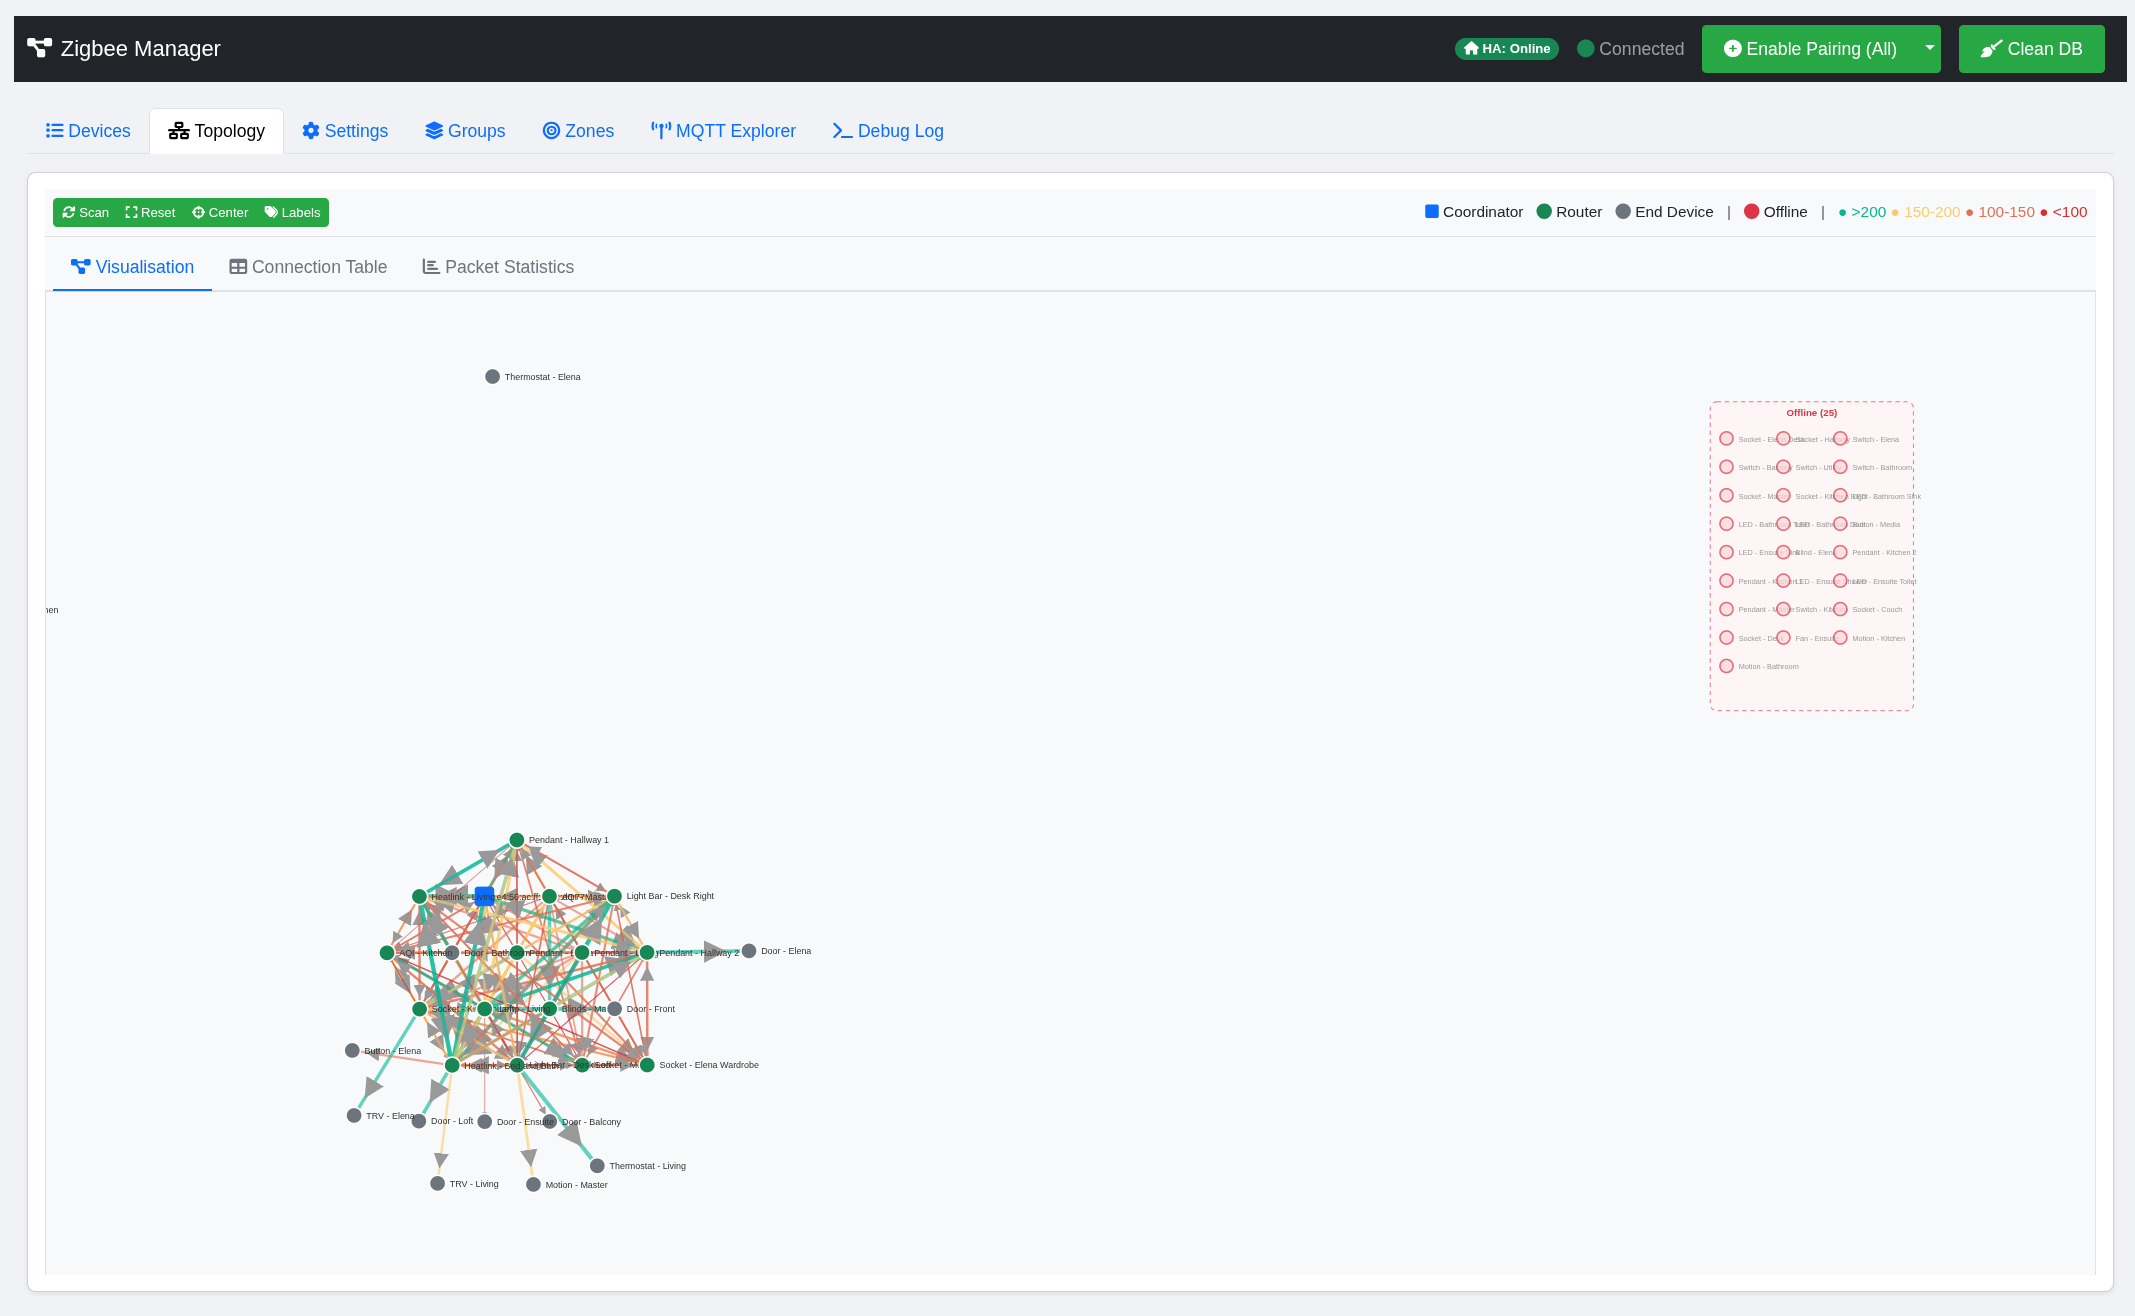The width and height of the screenshot is (2135, 1316).
Task: Select the Light Bar - Desk Right node
Action: [615, 896]
